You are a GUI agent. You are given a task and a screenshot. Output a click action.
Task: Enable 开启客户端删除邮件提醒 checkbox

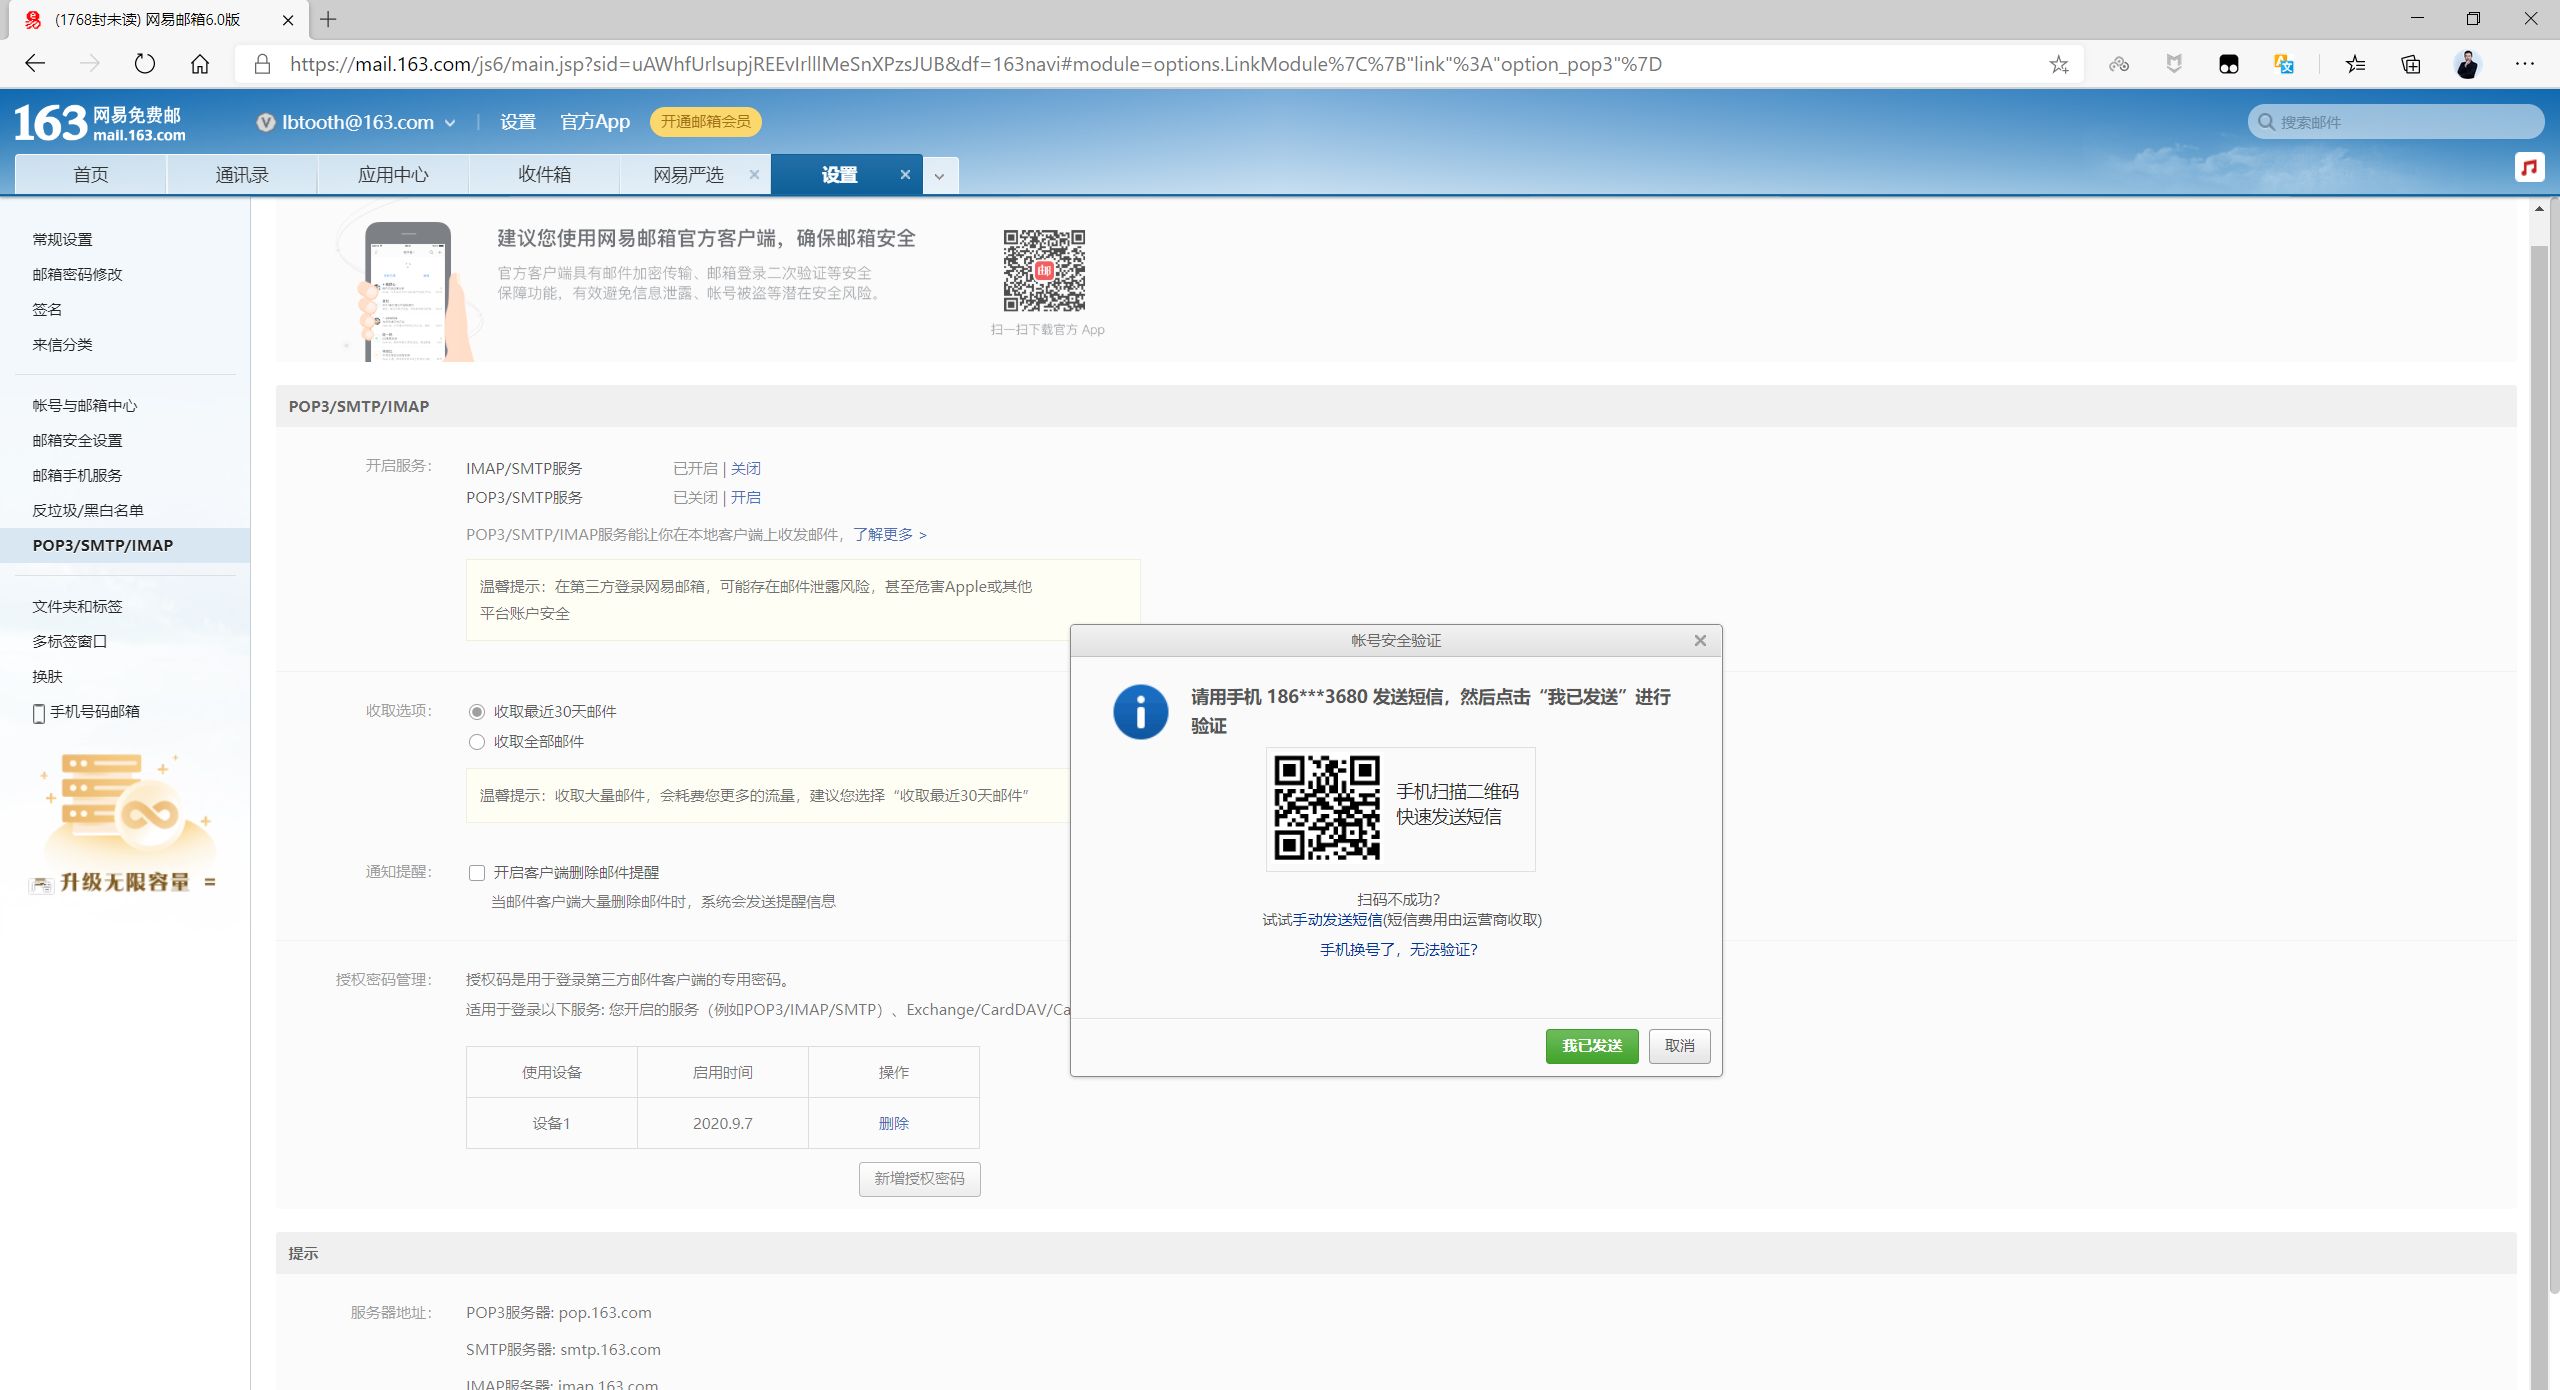tap(477, 873)
